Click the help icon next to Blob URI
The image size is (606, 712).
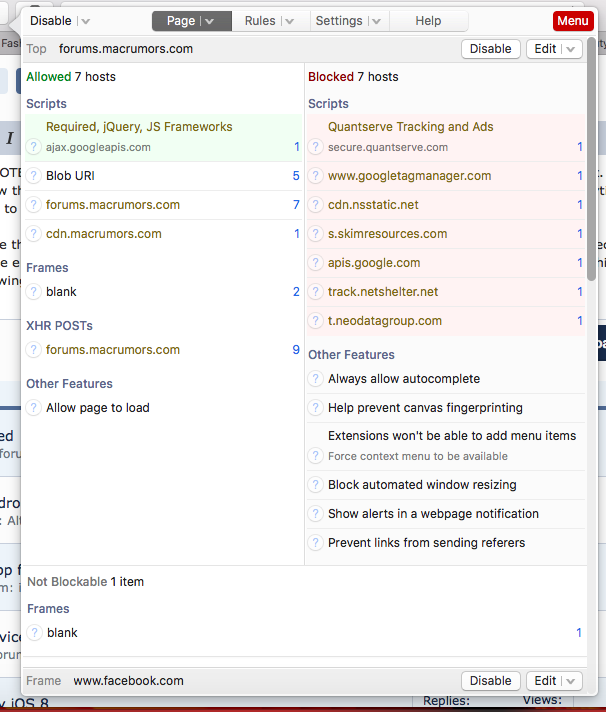pyautogui.click(x=33, y=176)
